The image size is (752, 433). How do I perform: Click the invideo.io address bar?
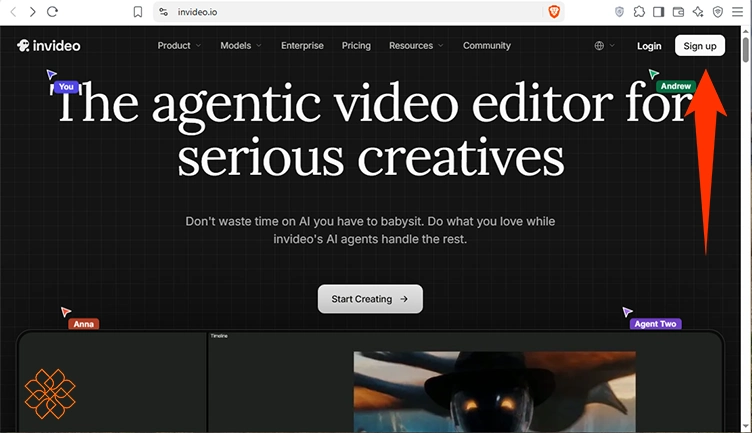(x=359, y=12)
